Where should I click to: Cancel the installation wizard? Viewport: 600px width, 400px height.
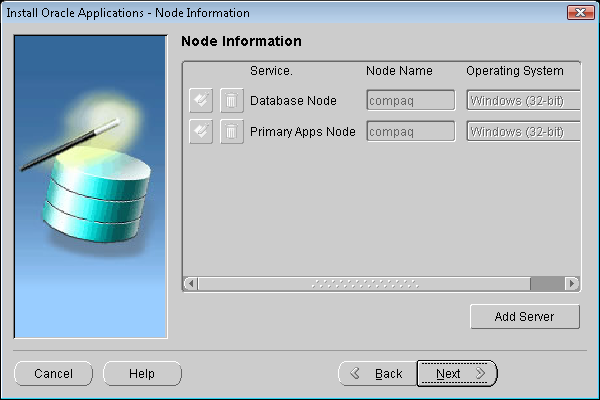pyautogui.click(x=54, y=373)
